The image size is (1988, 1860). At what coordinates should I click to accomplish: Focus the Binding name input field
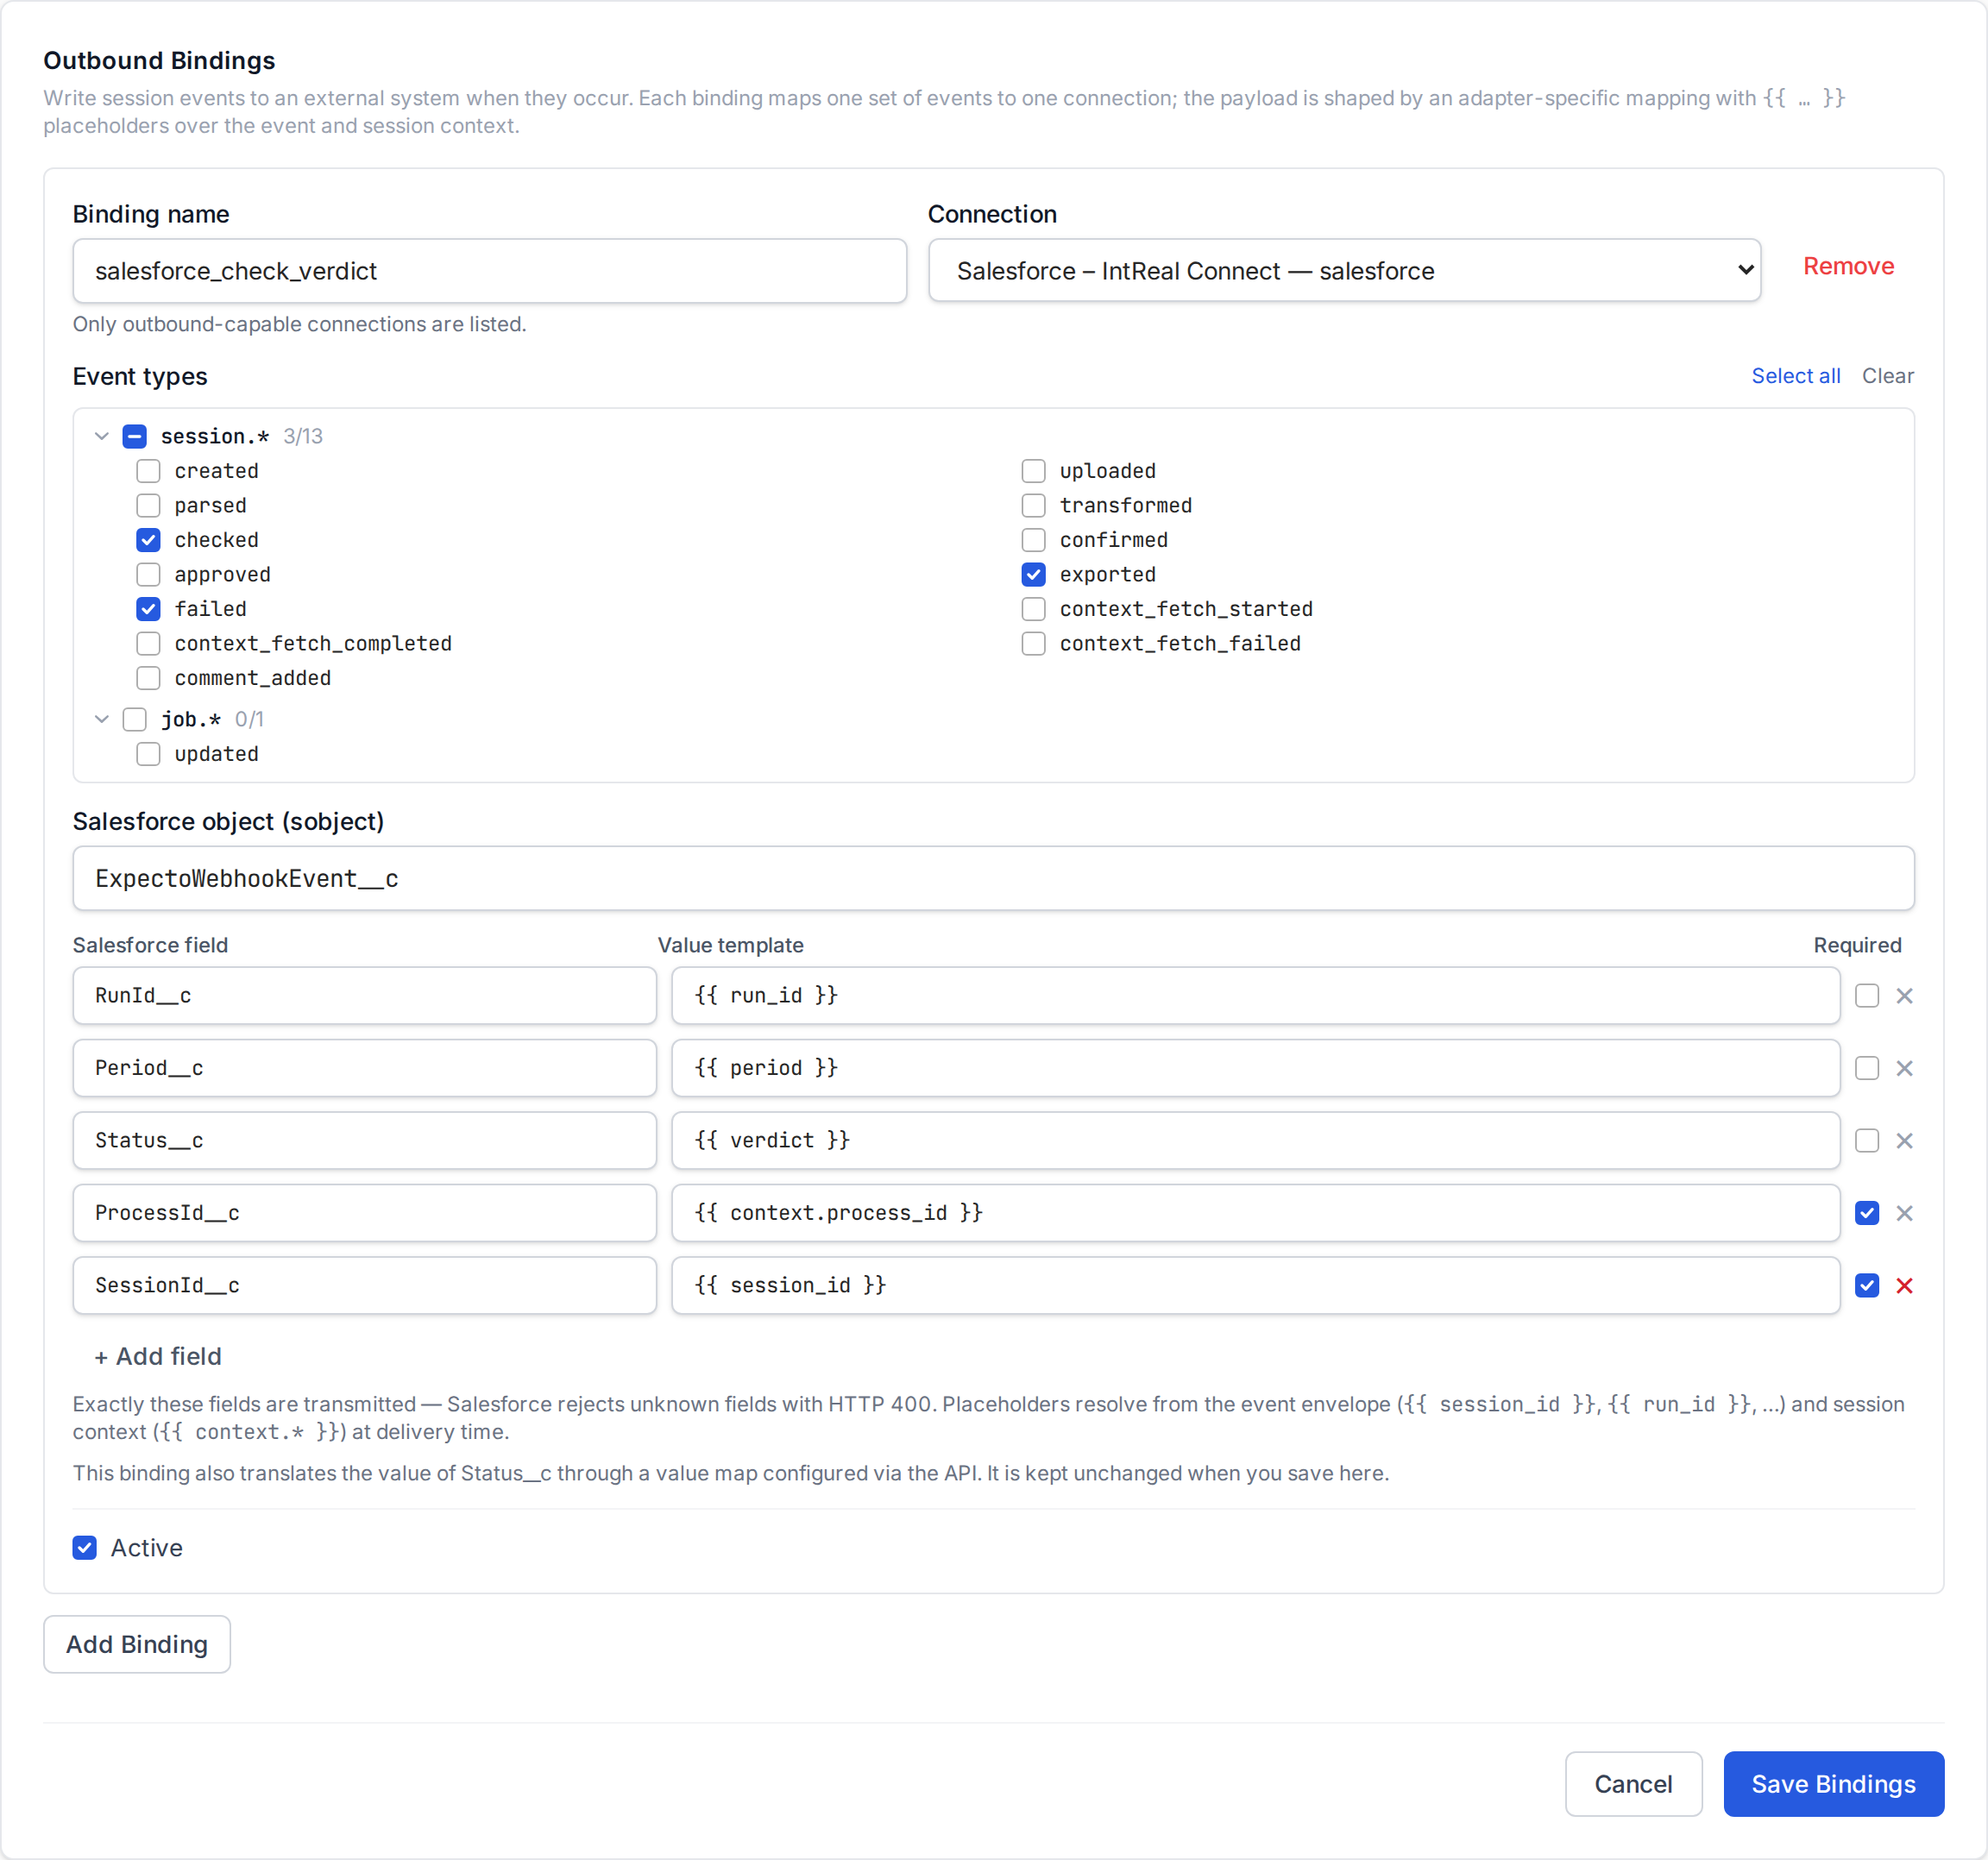point(489,270)
